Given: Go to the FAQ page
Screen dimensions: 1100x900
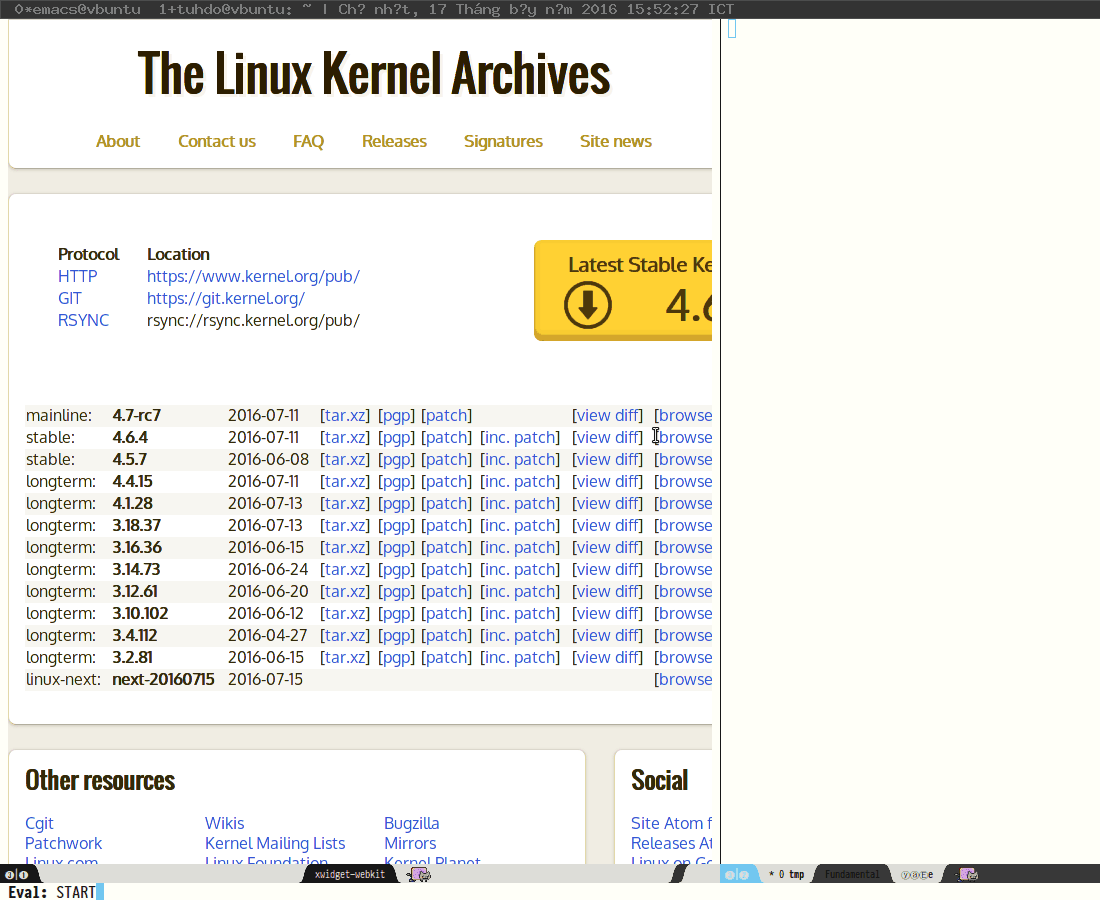Looking at the screenshot, I should [x=309, y=141].
